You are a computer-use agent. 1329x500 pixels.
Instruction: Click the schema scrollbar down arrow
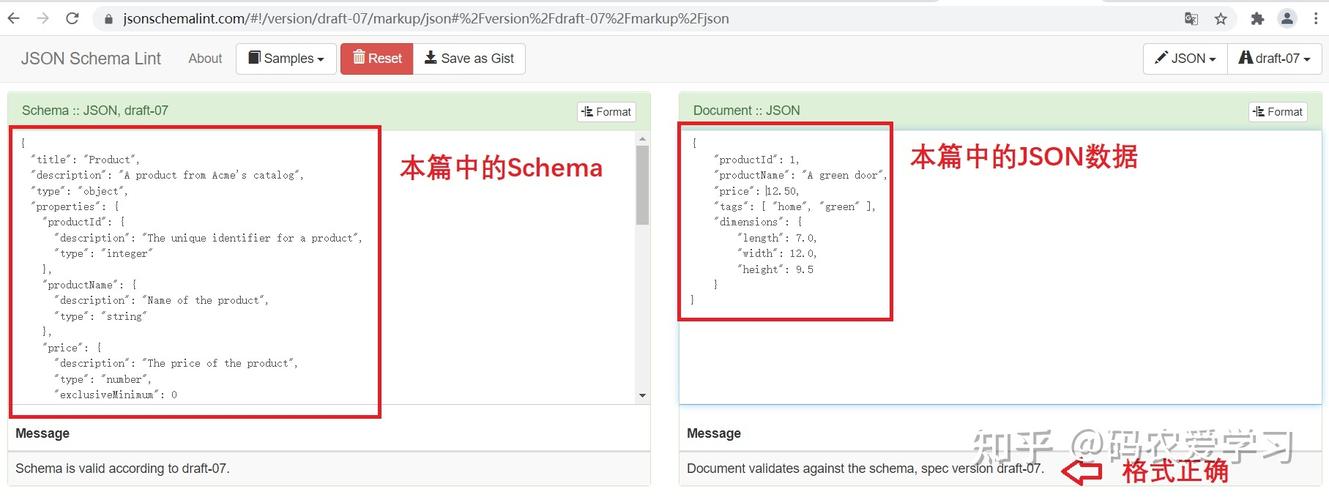pos(643,396)
